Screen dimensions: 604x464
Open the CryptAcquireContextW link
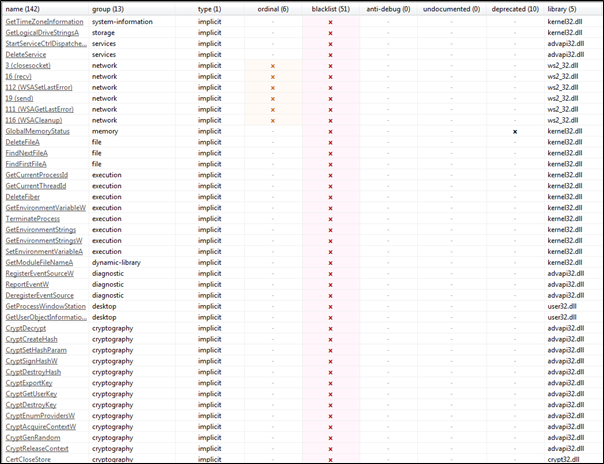coord(41,427)
